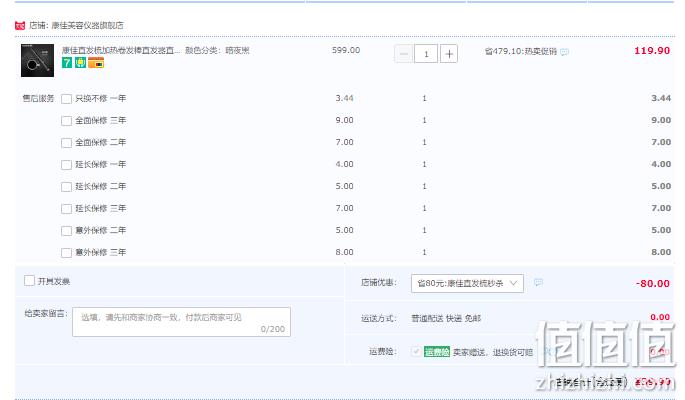This screenshot has width=685, height=400.
Task: Open the 康佳美容仪器旗舰店 store link
Action: point(87,25)
